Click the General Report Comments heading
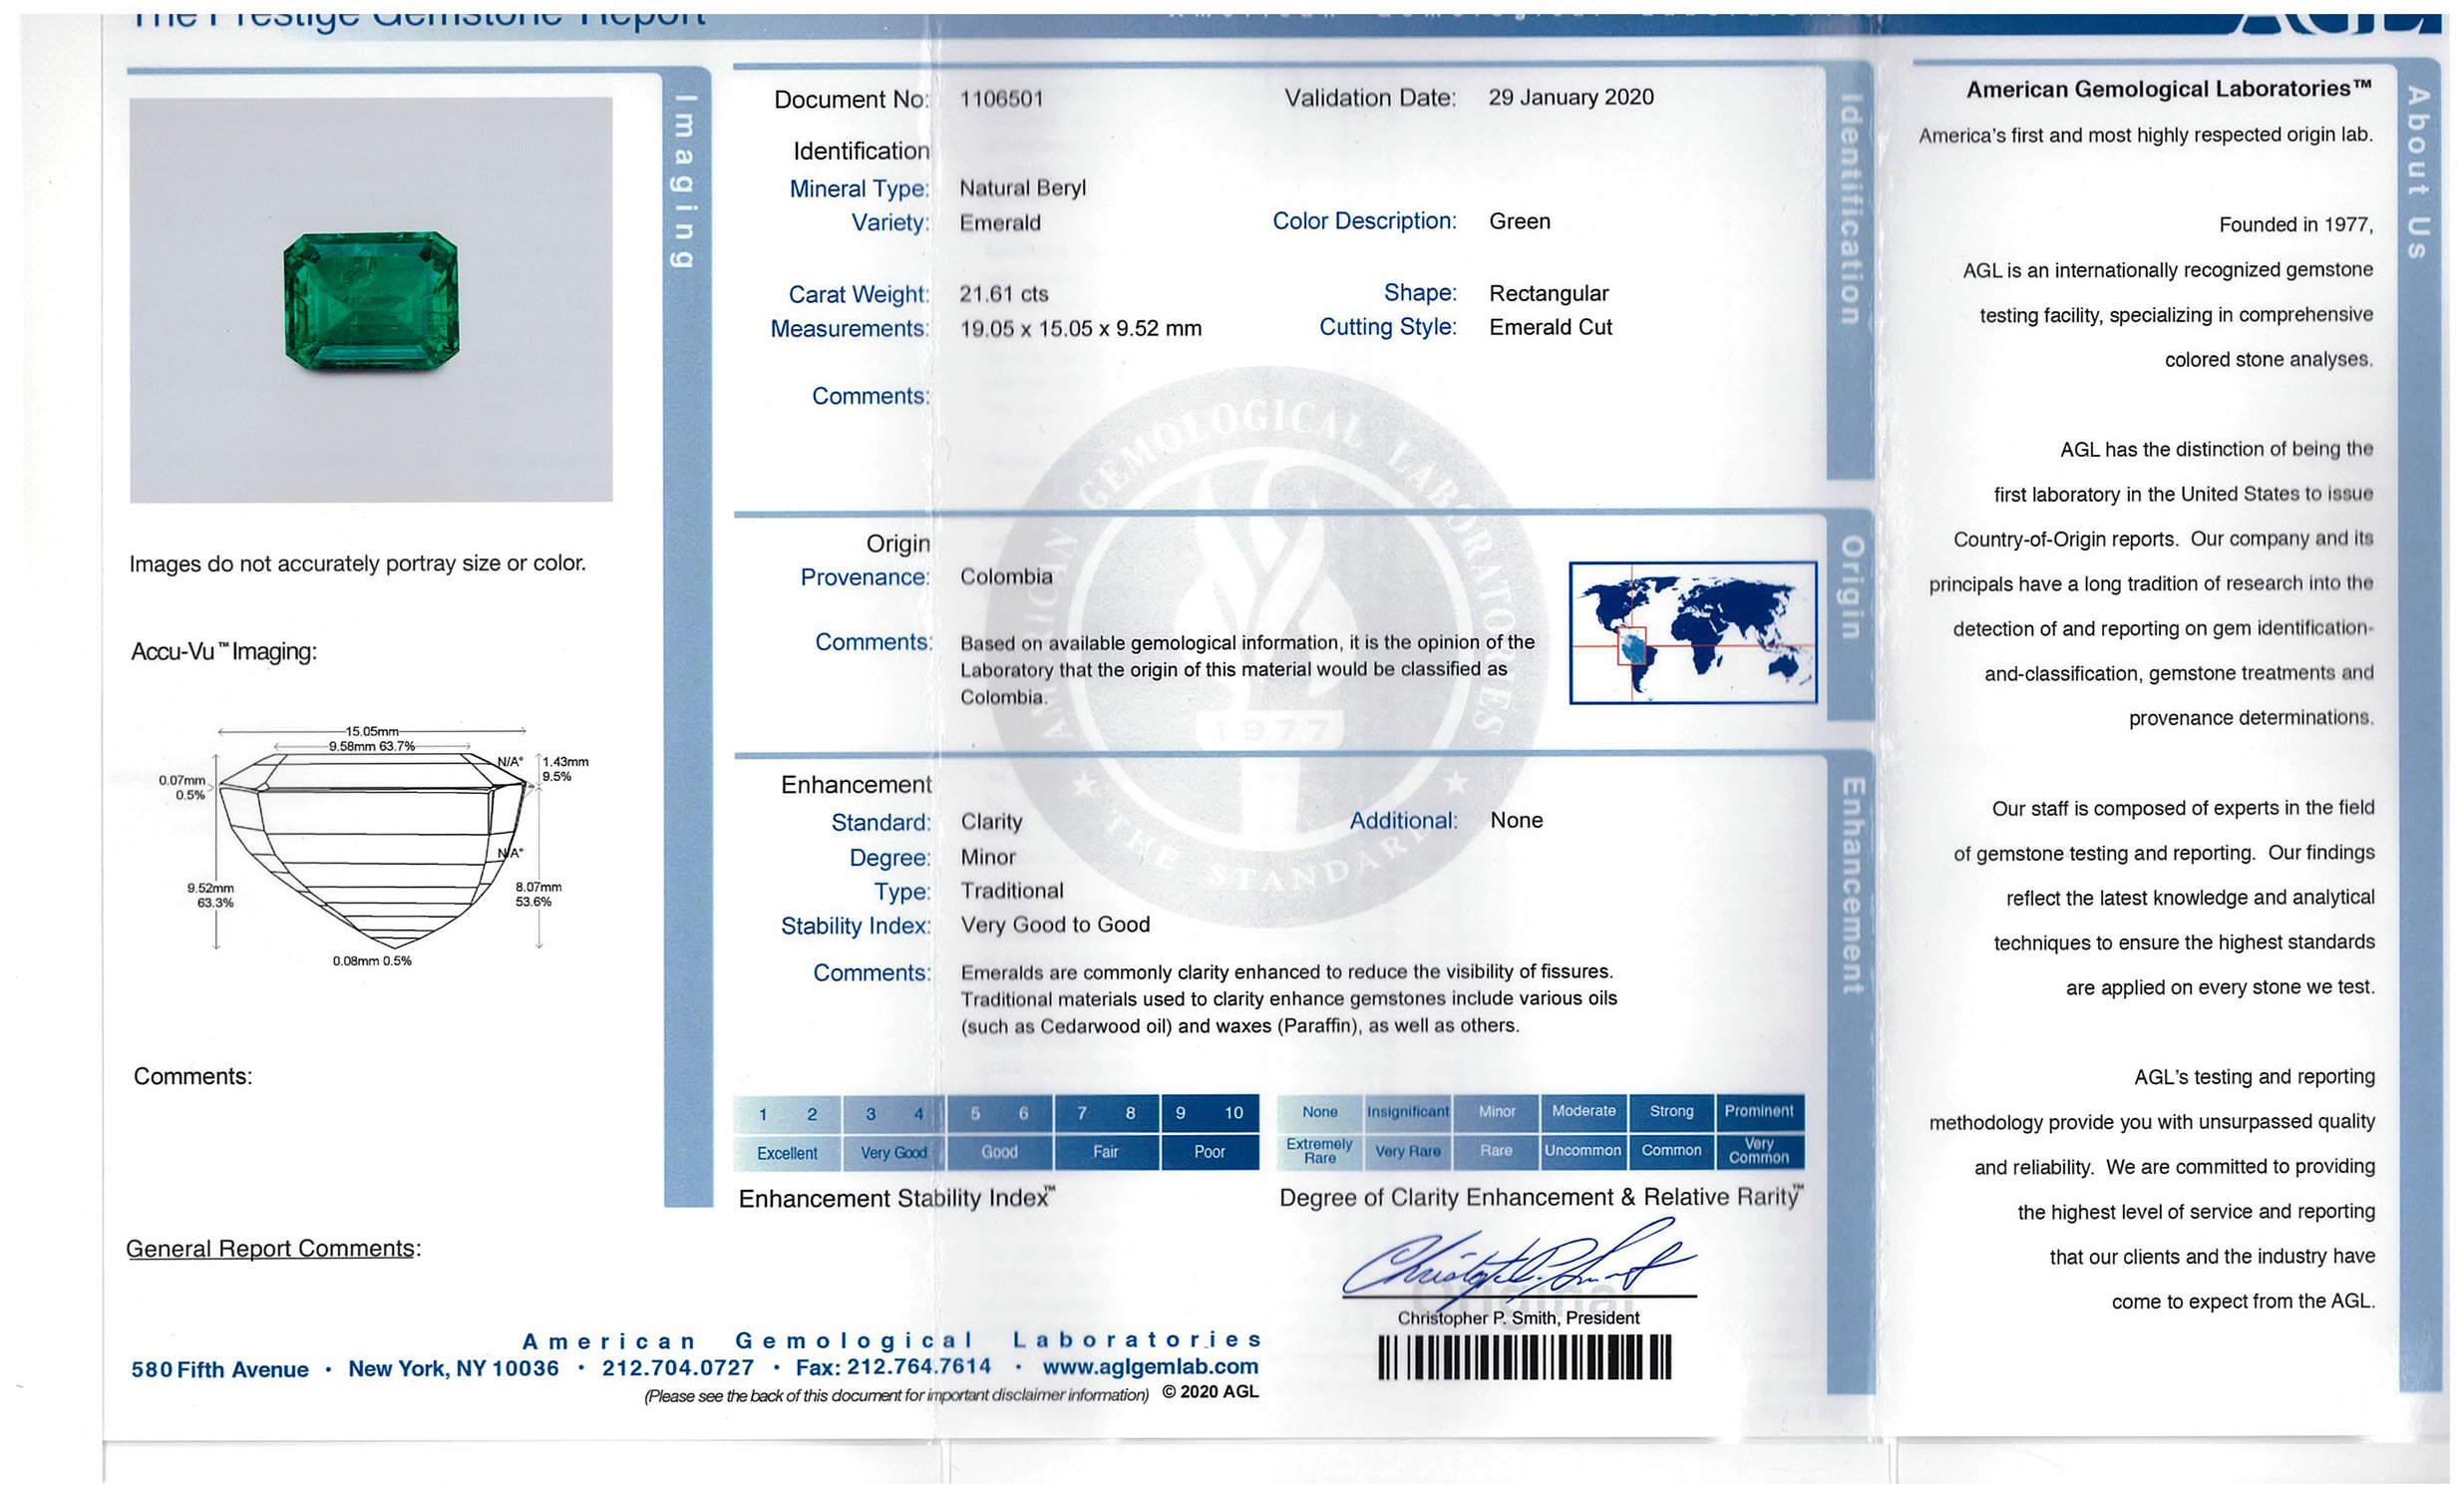The image size is (2464, 1496). point(272,1248)
